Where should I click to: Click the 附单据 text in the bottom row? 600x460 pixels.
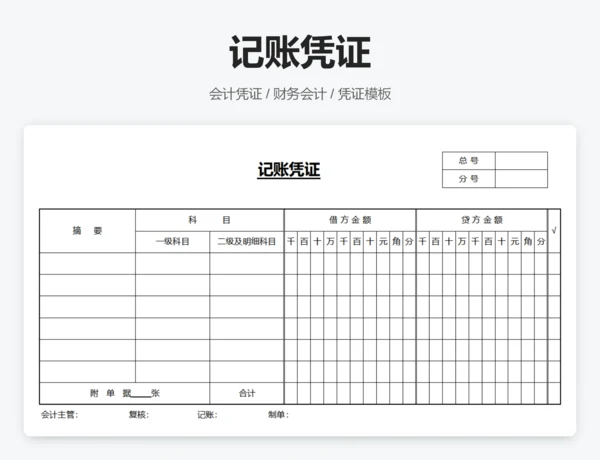(110, 393)
